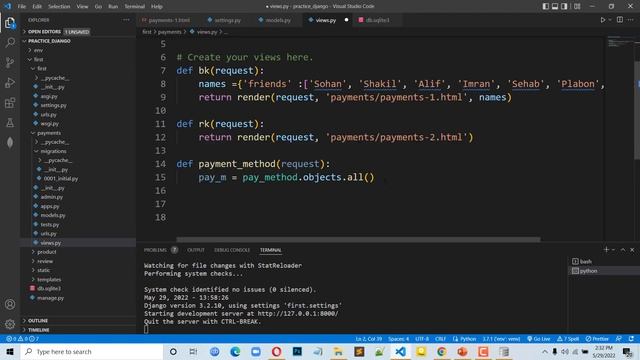Collapse the PRACTICE_DJANGO root folder
Screen dimensions: 640x360
click(78, 41)
